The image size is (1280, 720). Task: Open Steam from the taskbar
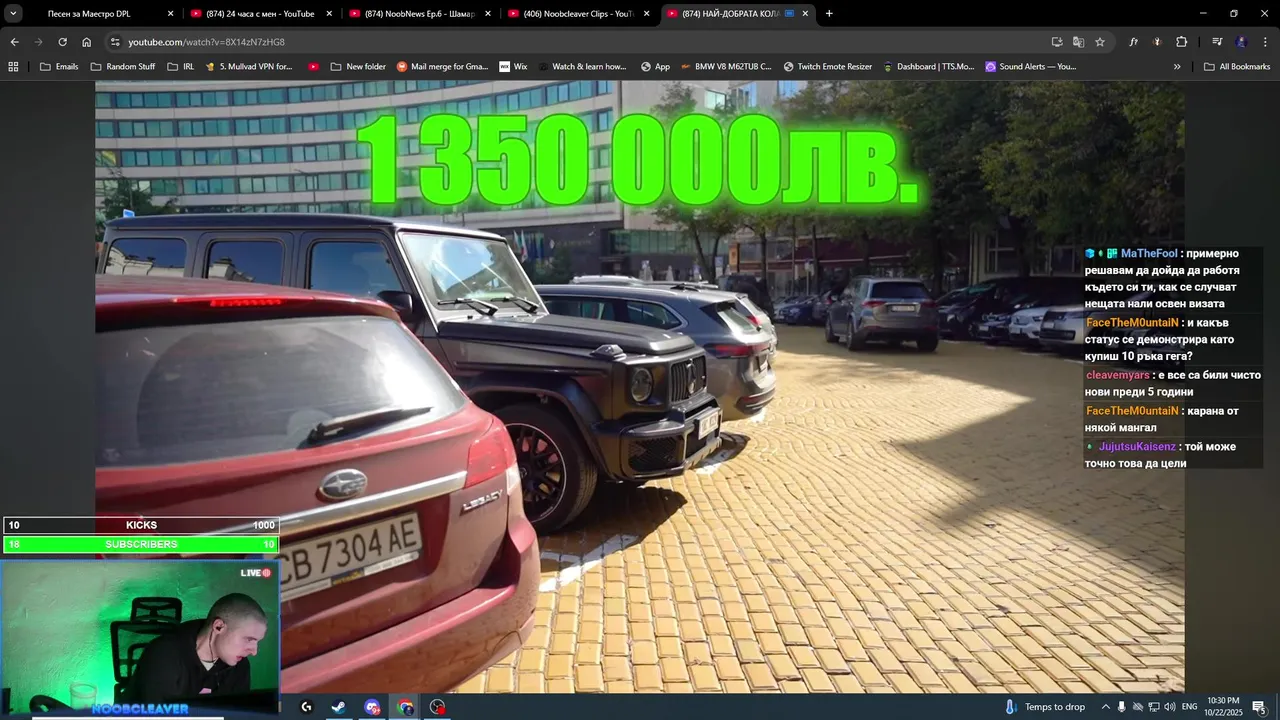339,707
